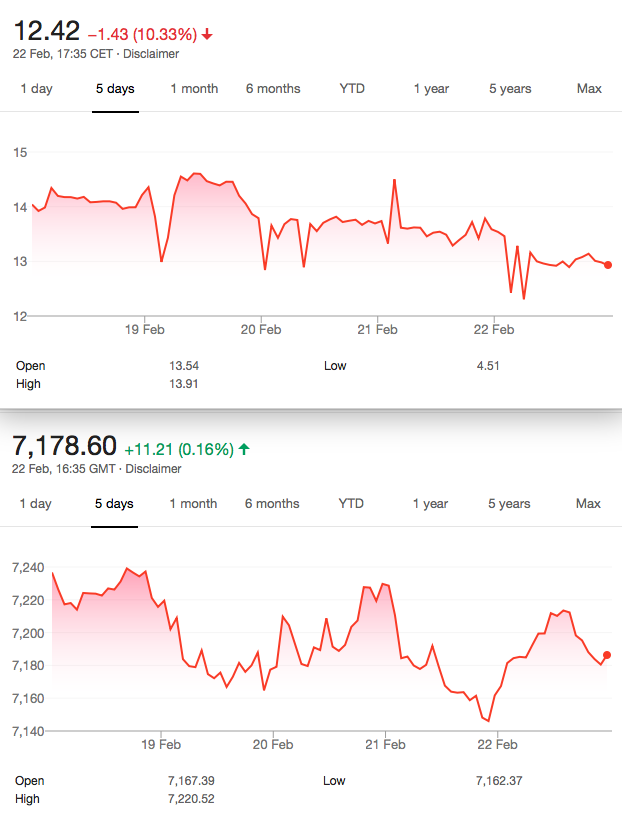Image resolution: width=622 pixels, height=813 pixels.
Task: Select the 1 month tab in top chart
Action: tap(194, 89)
